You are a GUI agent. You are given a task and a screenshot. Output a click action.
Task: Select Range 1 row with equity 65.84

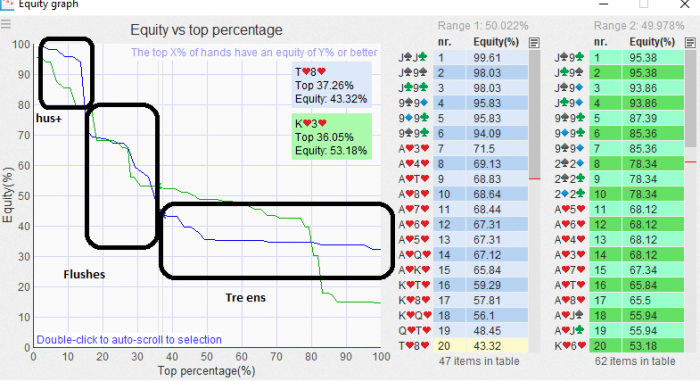[462, 270]
